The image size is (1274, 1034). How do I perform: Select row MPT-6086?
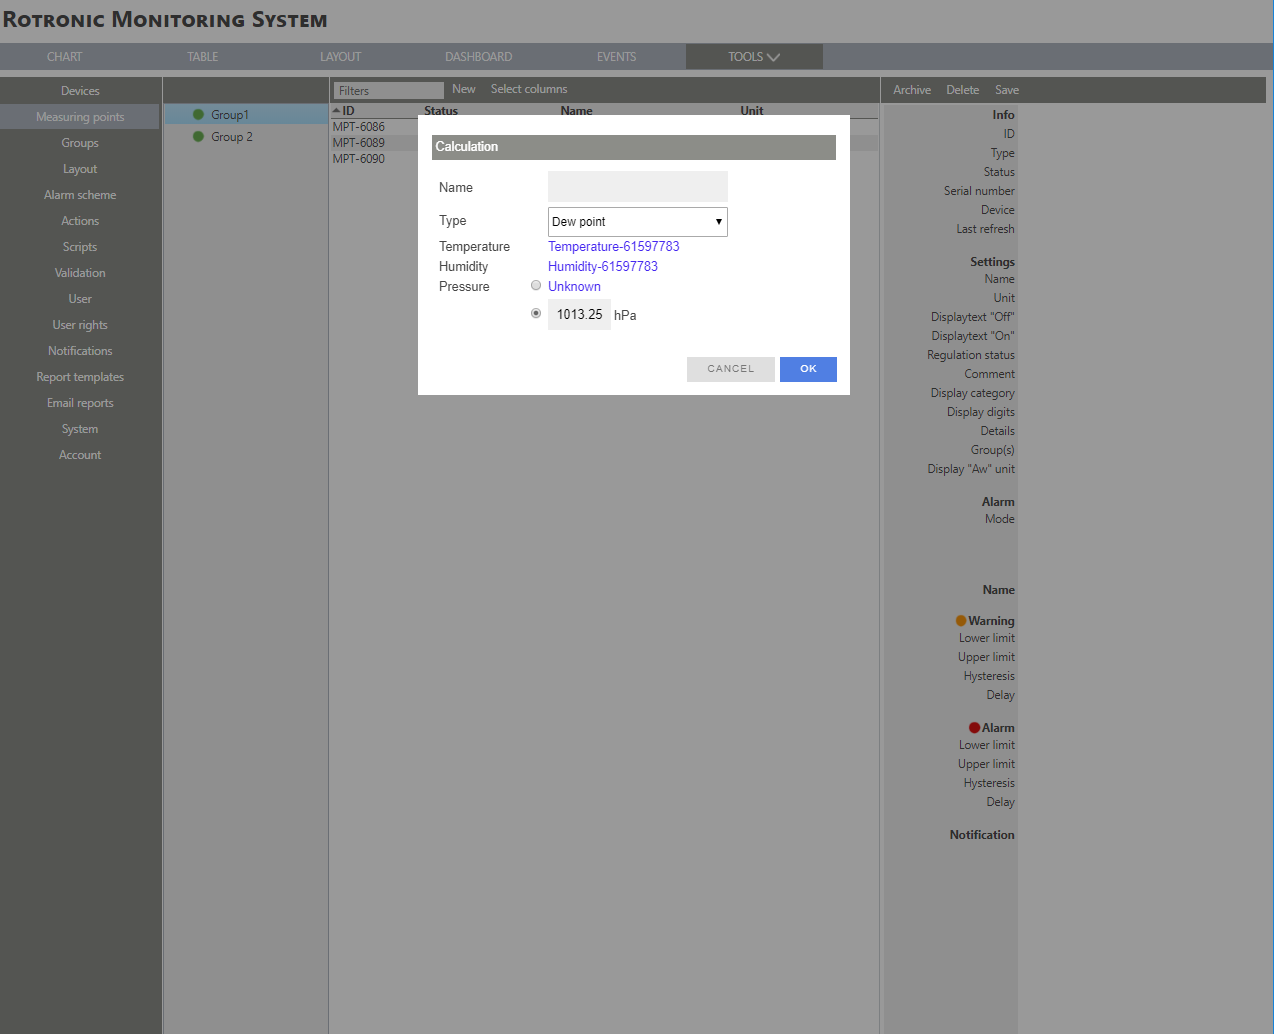(359, 127)
